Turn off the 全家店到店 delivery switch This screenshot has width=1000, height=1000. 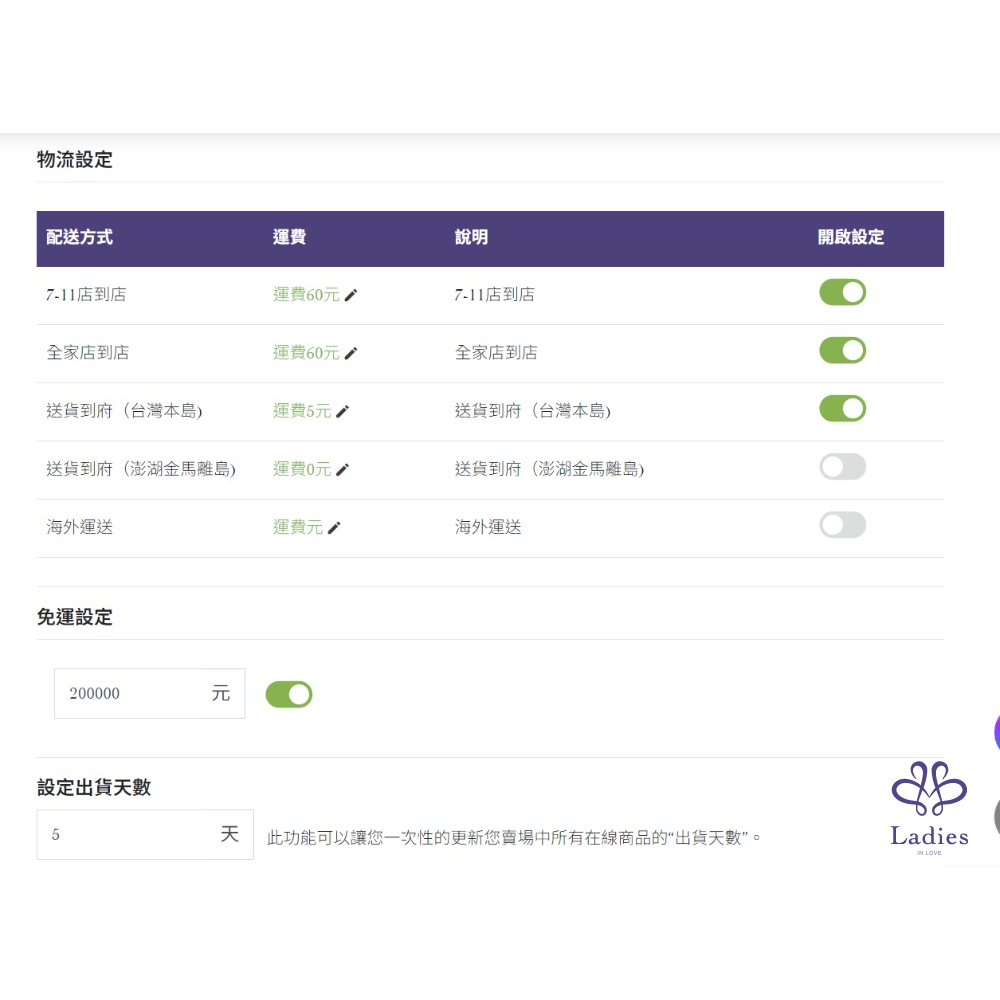click(x=842, y=351)
